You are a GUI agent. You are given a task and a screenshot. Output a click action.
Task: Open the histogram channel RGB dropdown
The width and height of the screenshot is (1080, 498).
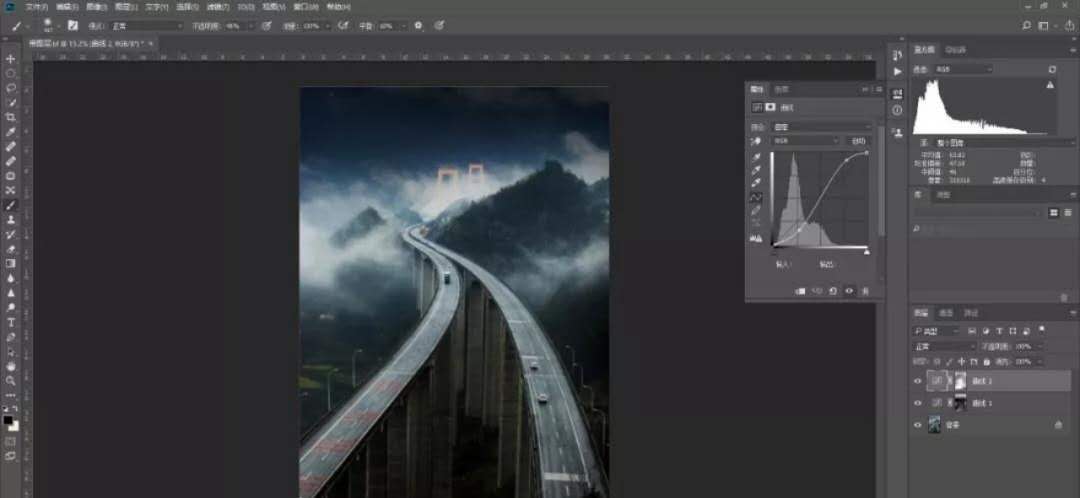[963, 69]
